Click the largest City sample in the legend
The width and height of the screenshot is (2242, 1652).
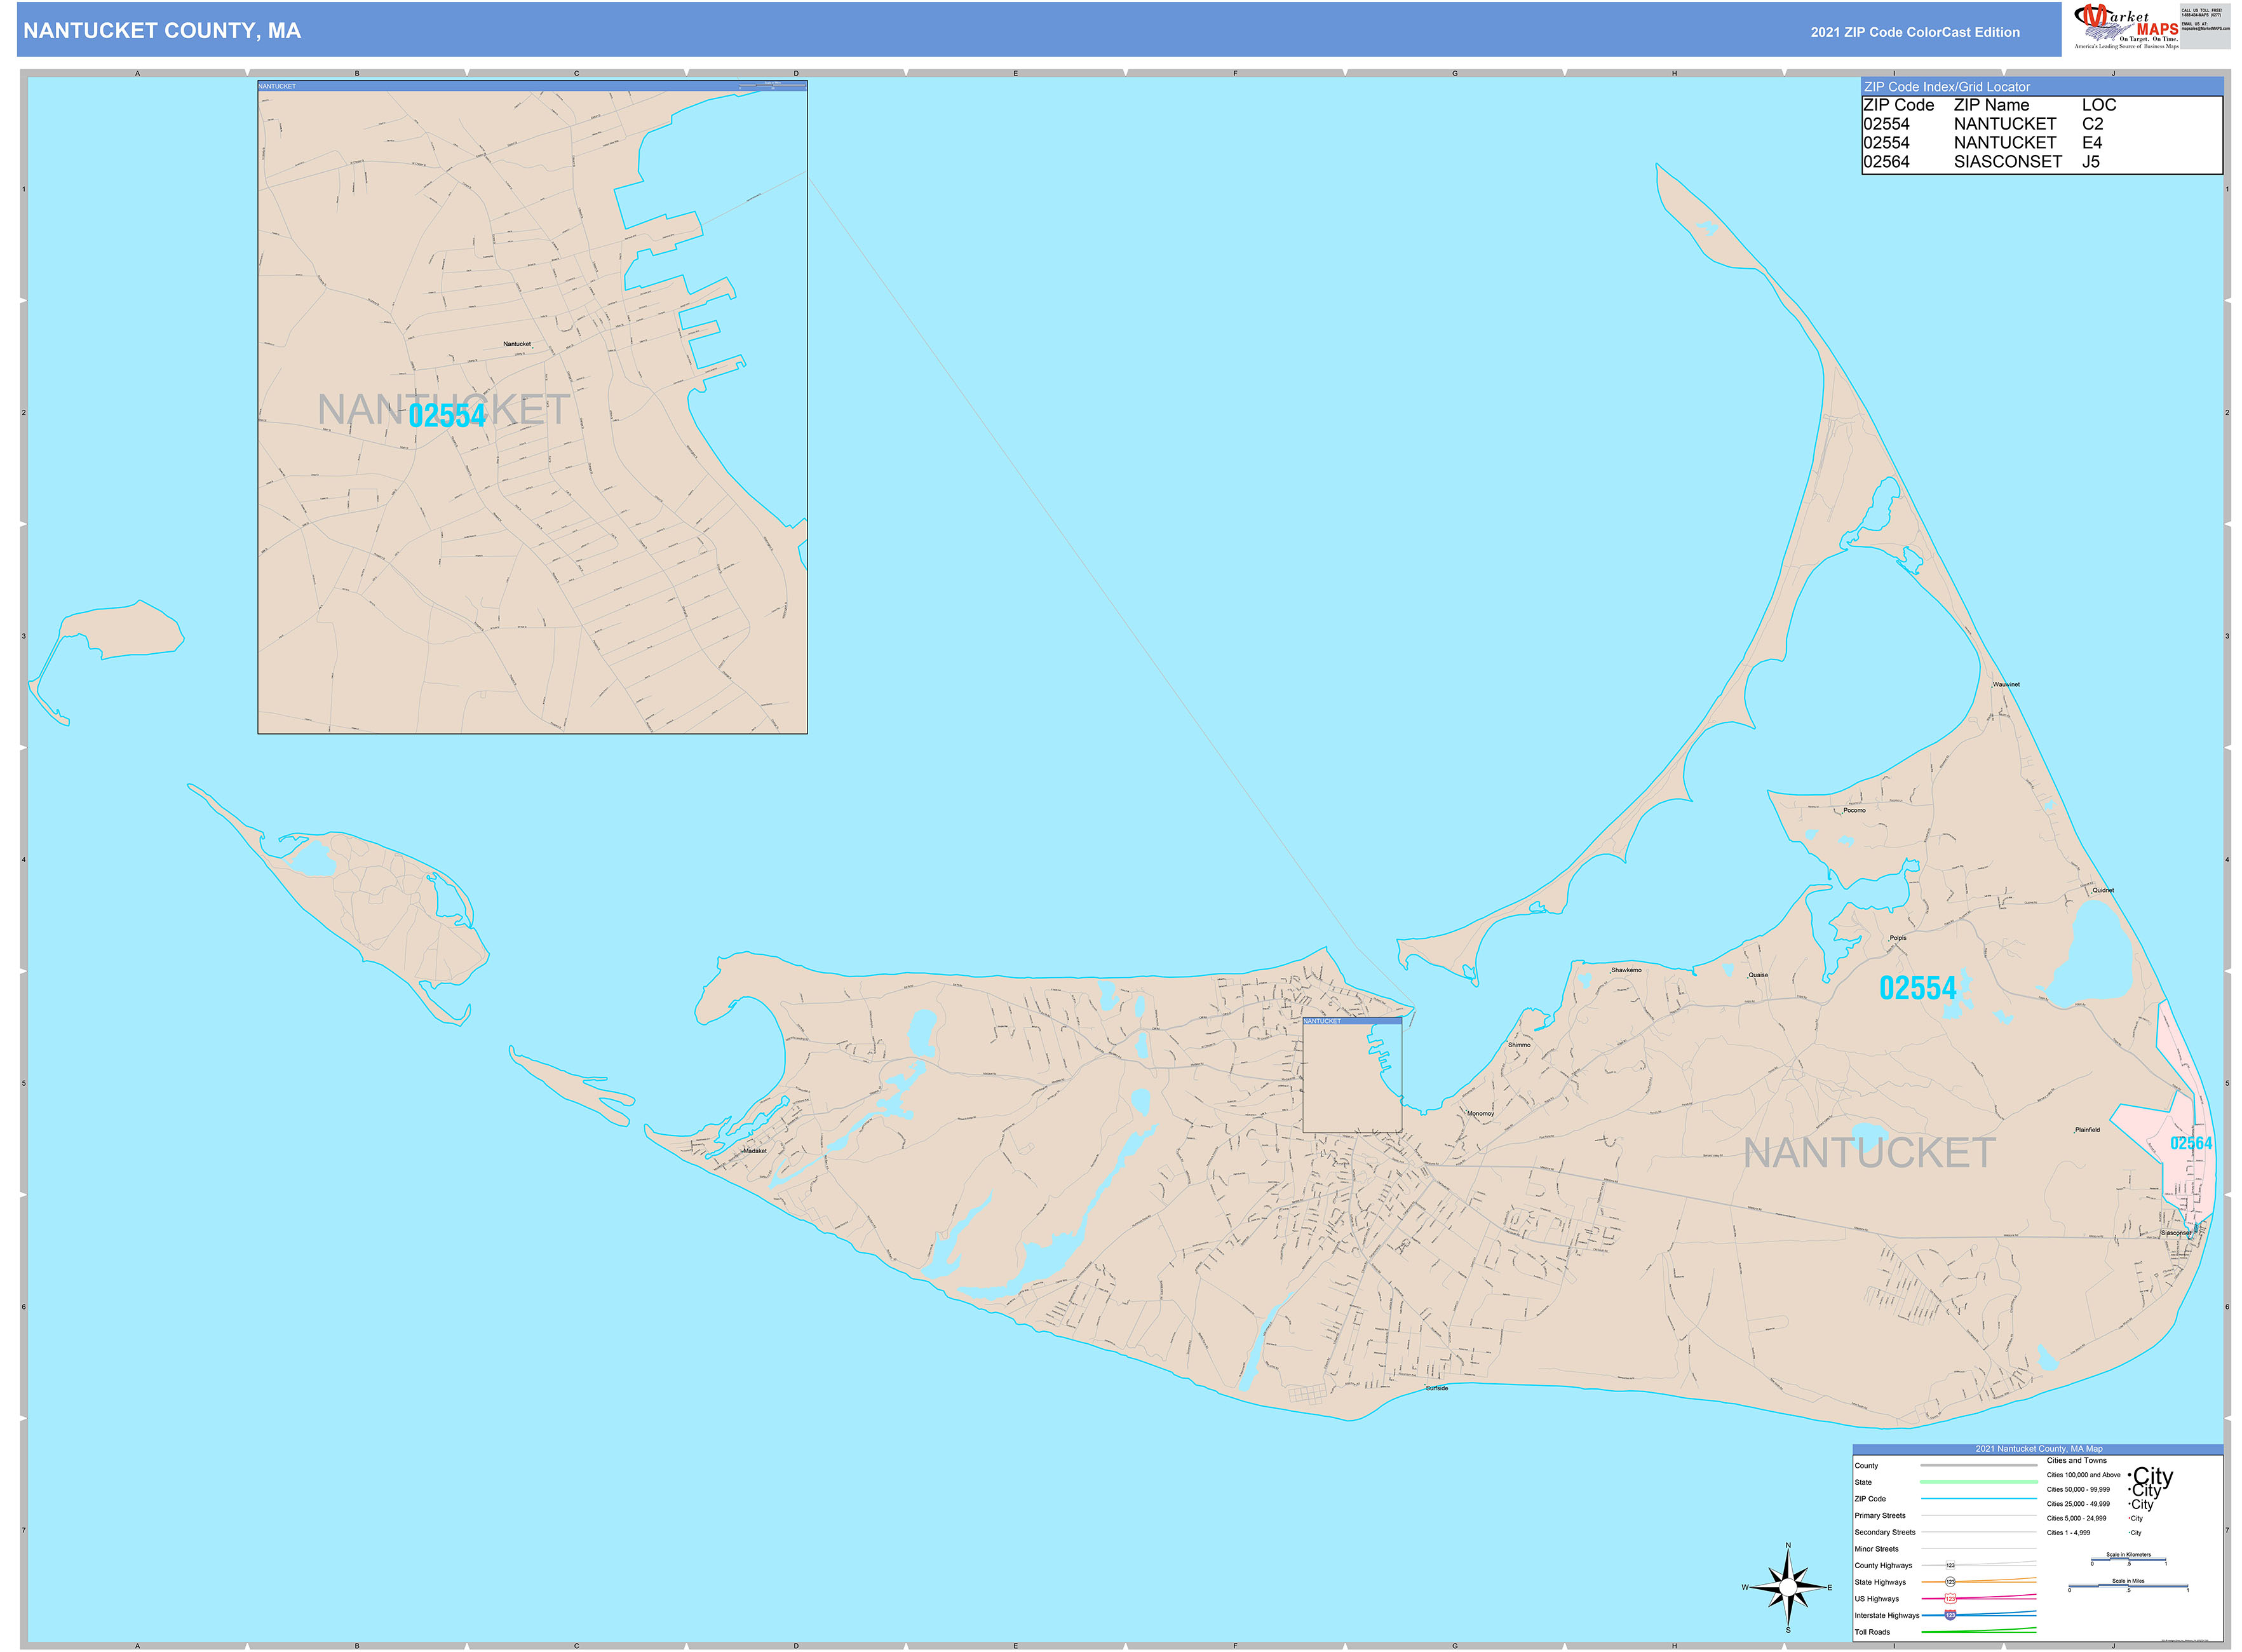point(2153,1477)
